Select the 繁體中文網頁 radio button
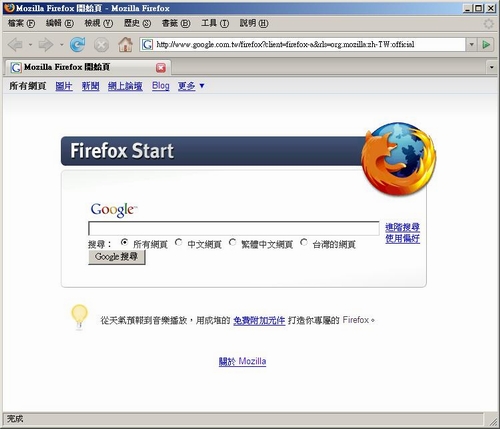 point(232,242)
